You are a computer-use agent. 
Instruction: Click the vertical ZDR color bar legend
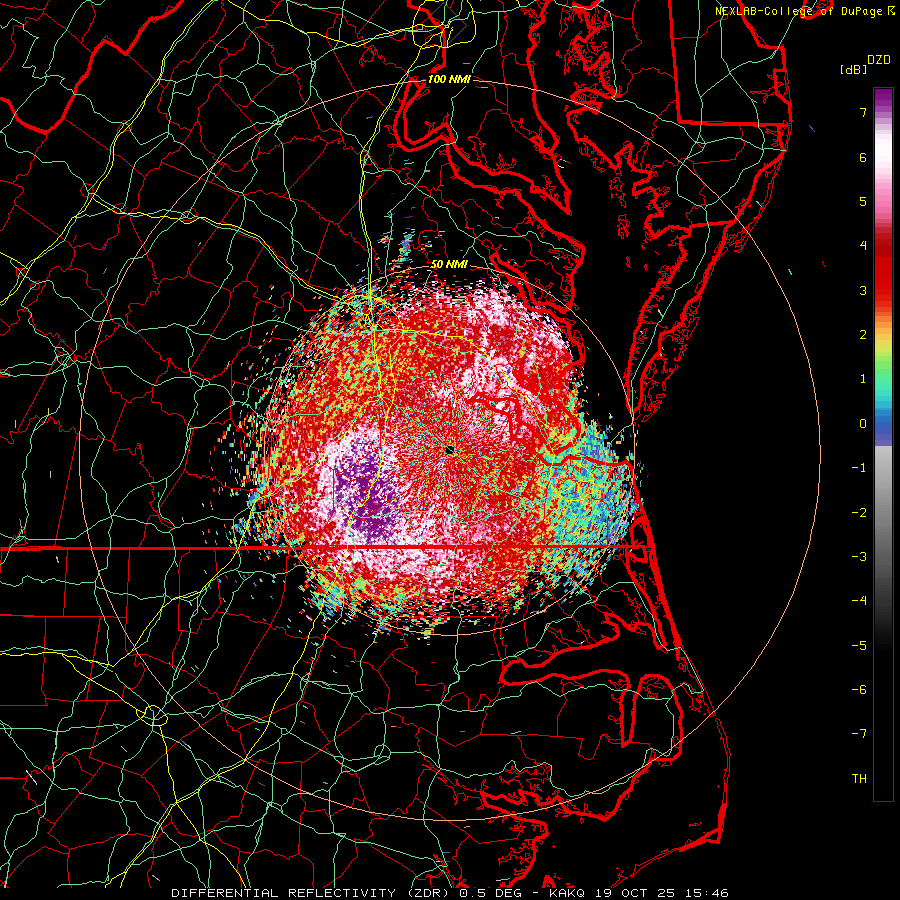(883, 444)
